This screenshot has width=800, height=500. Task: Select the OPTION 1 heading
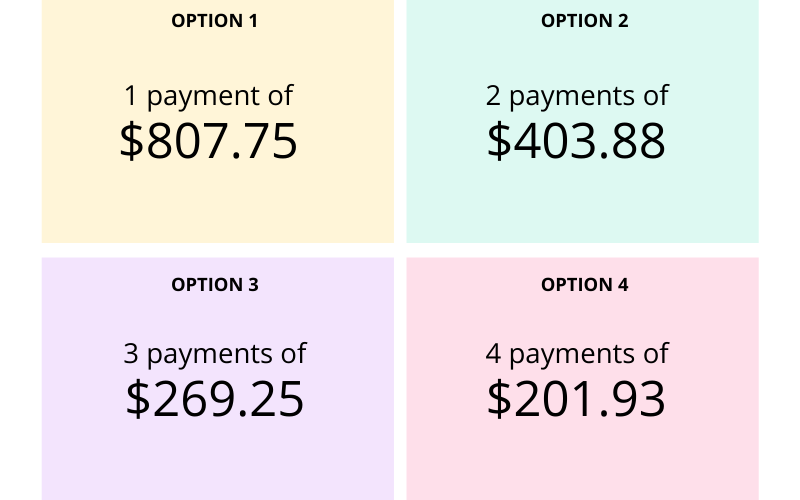pyautogui.click(x=215, y=20)
